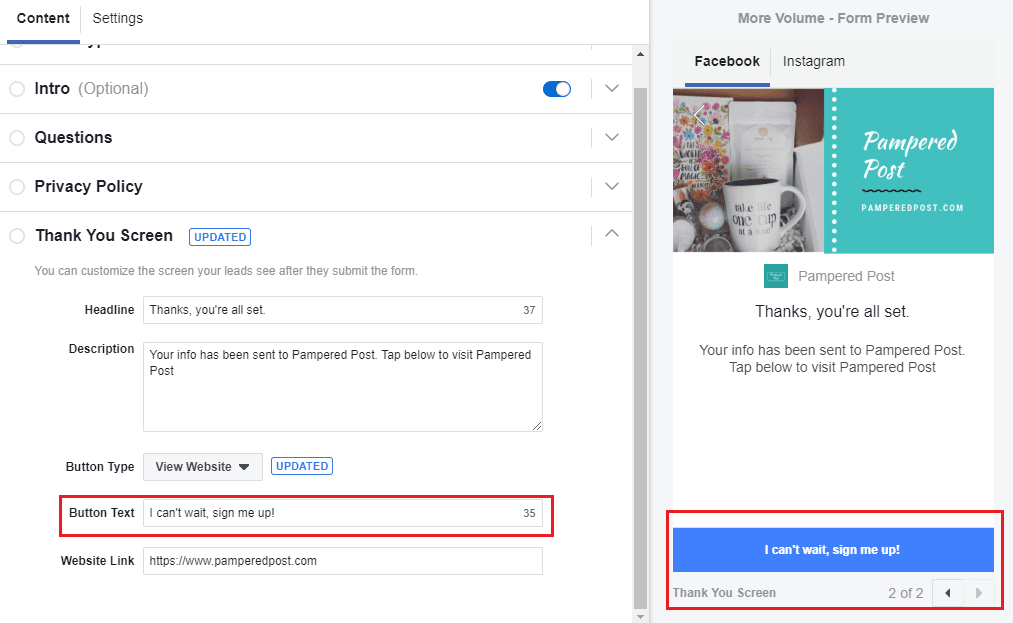The height and width of the screenshot is (623, 1013).
Task: Click the UPDATED badge beside Thank You Screen
Action: [x=219, y=236]
